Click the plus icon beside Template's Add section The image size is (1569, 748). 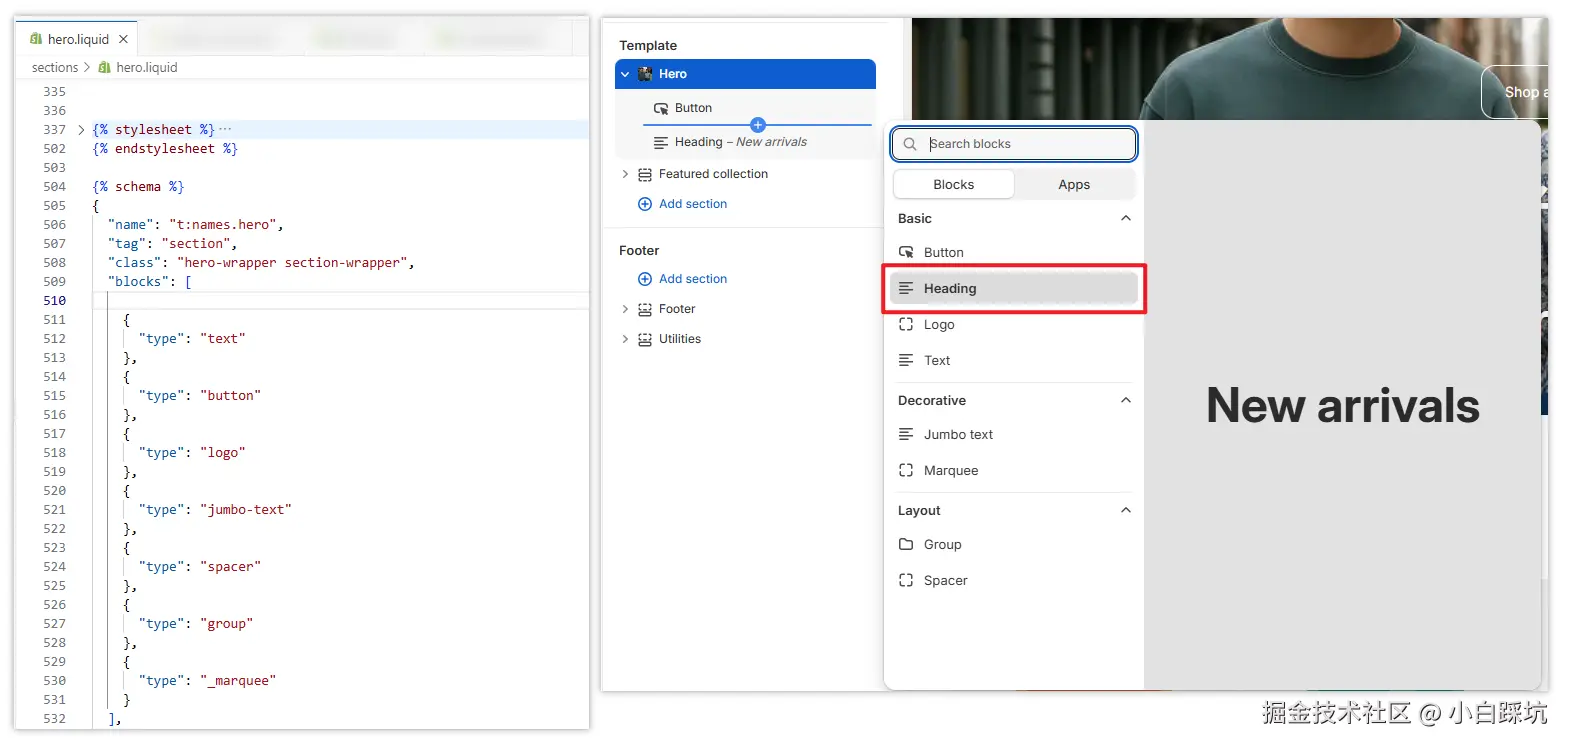point(645,204)
